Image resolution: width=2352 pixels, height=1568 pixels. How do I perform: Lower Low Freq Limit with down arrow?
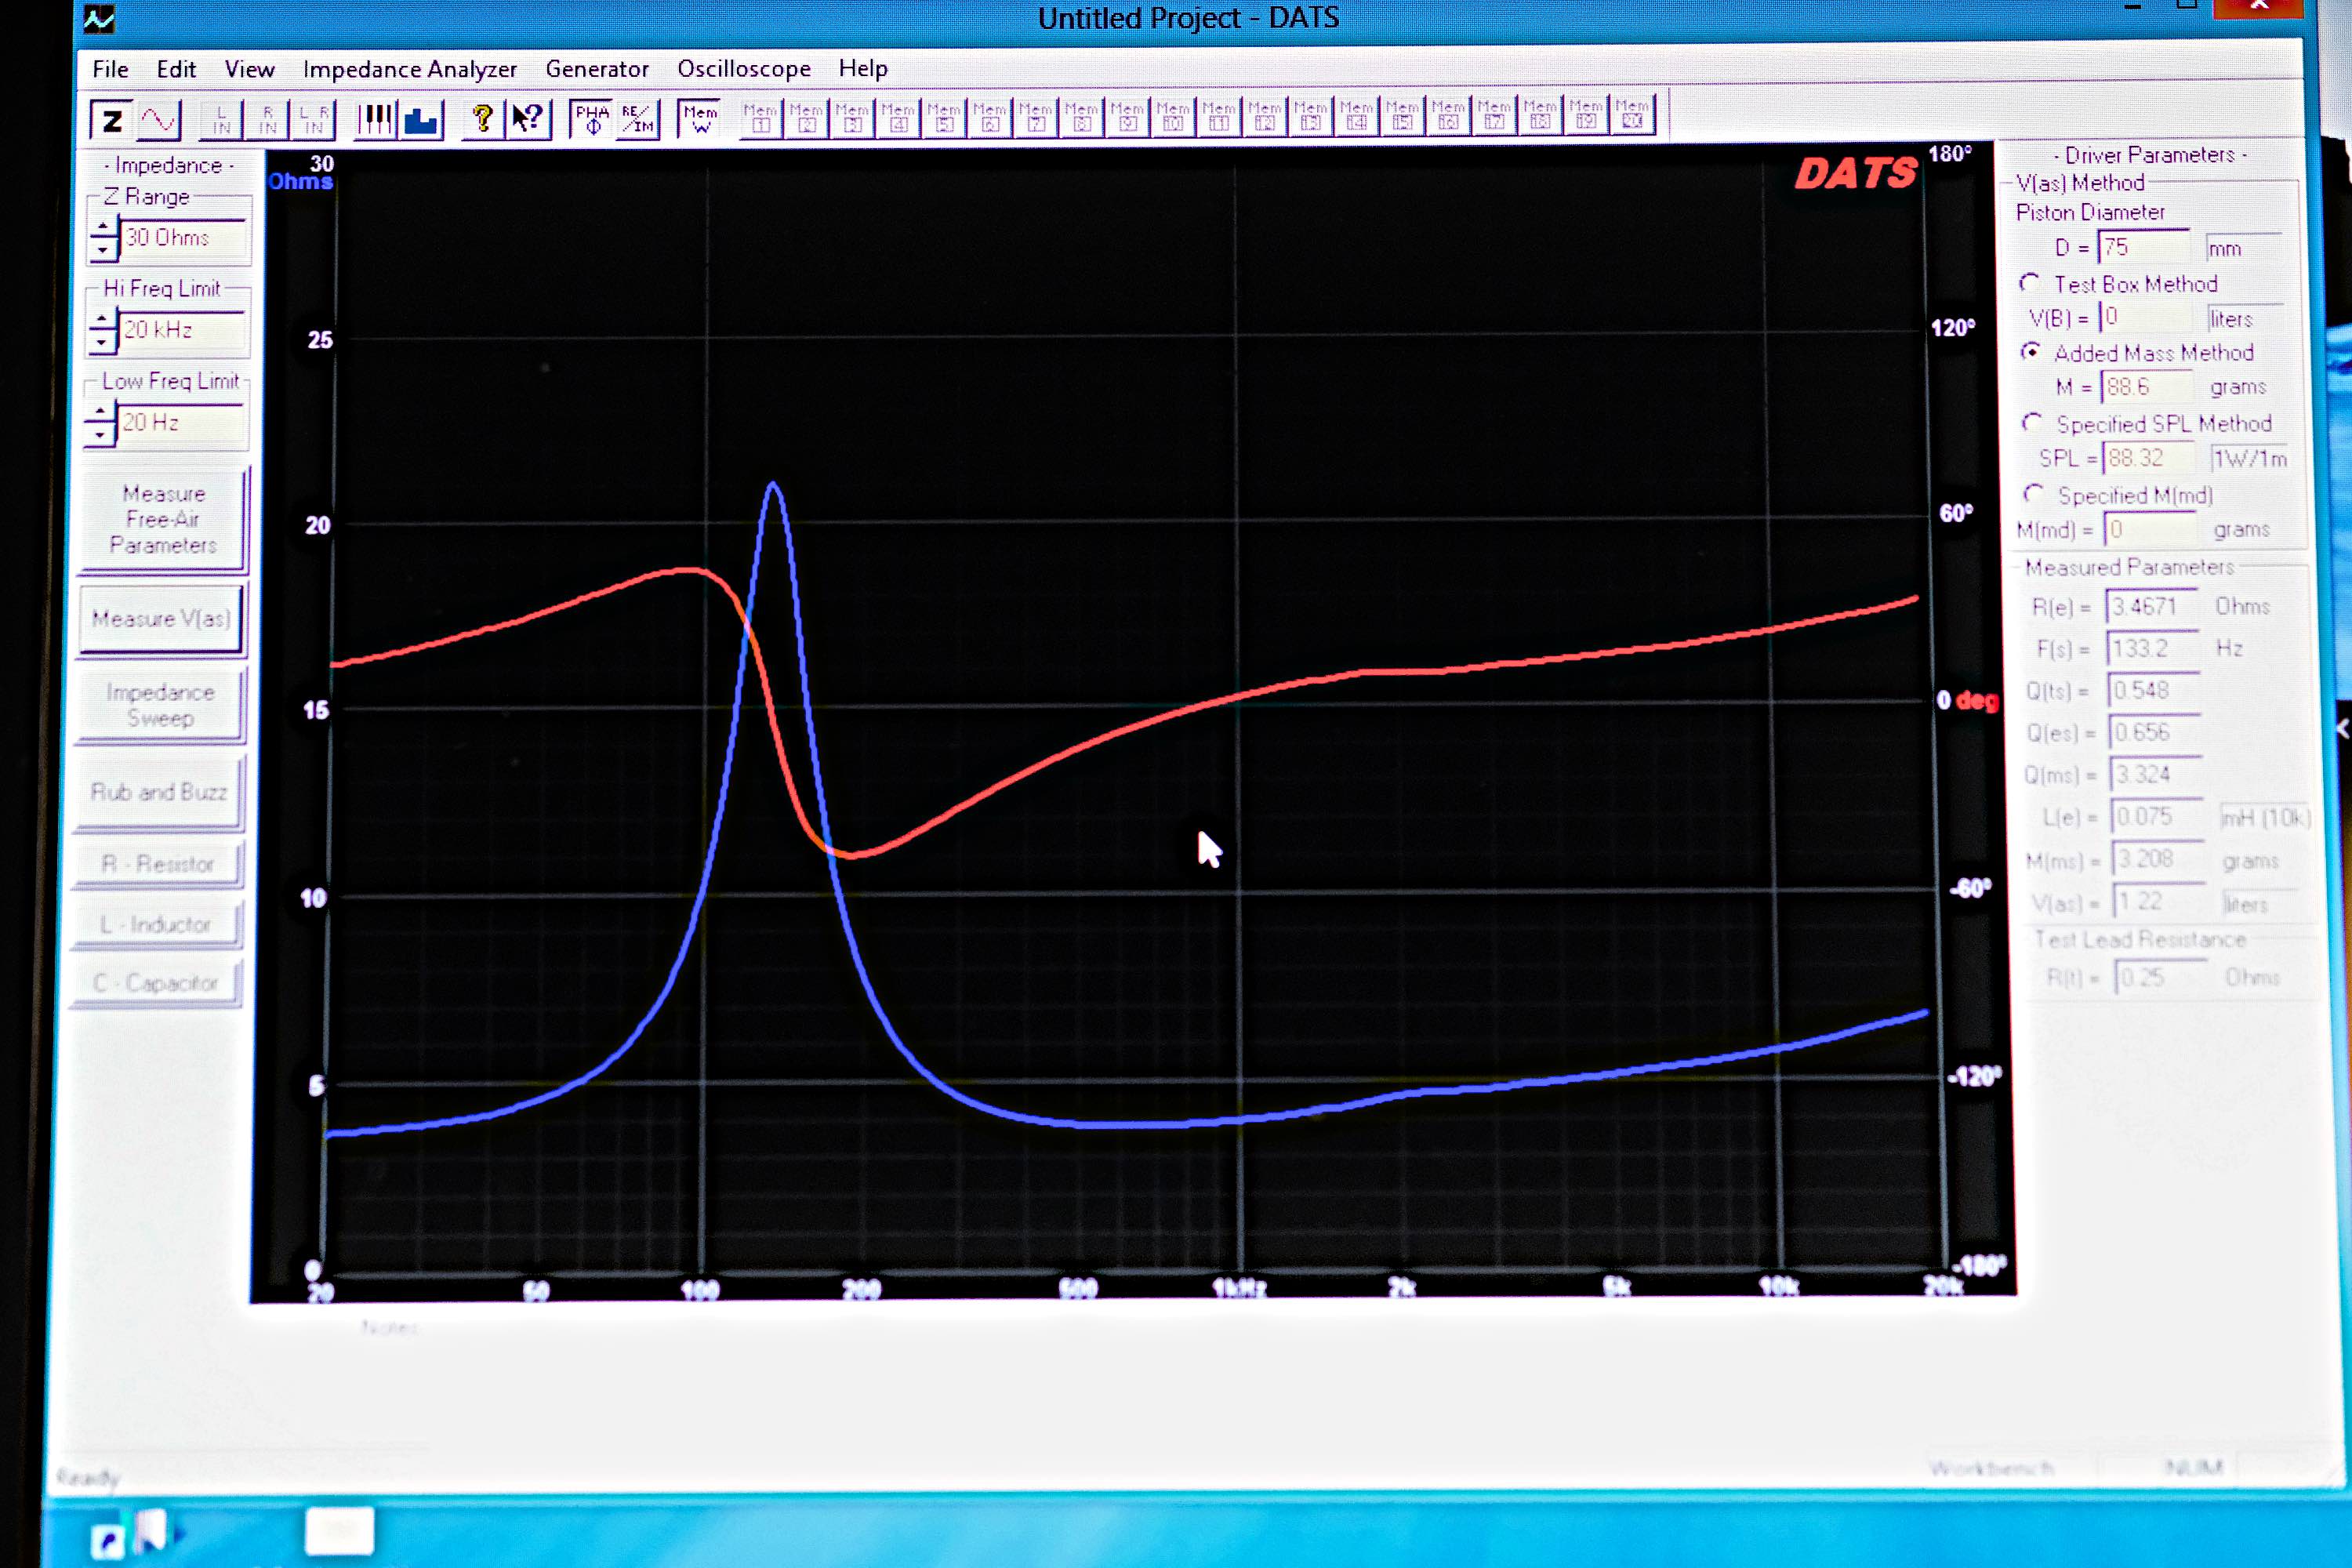tap(99, 434)
